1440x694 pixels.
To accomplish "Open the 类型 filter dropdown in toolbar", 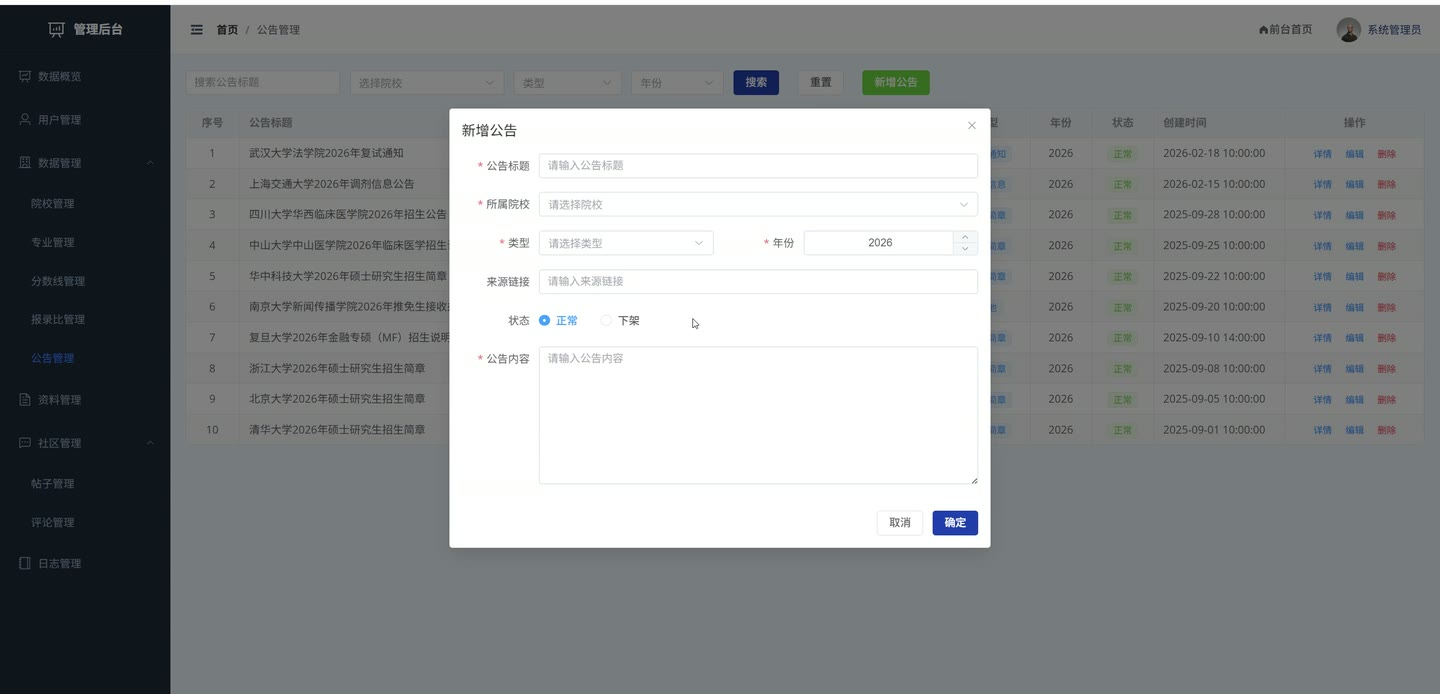I will pos(568,83).
